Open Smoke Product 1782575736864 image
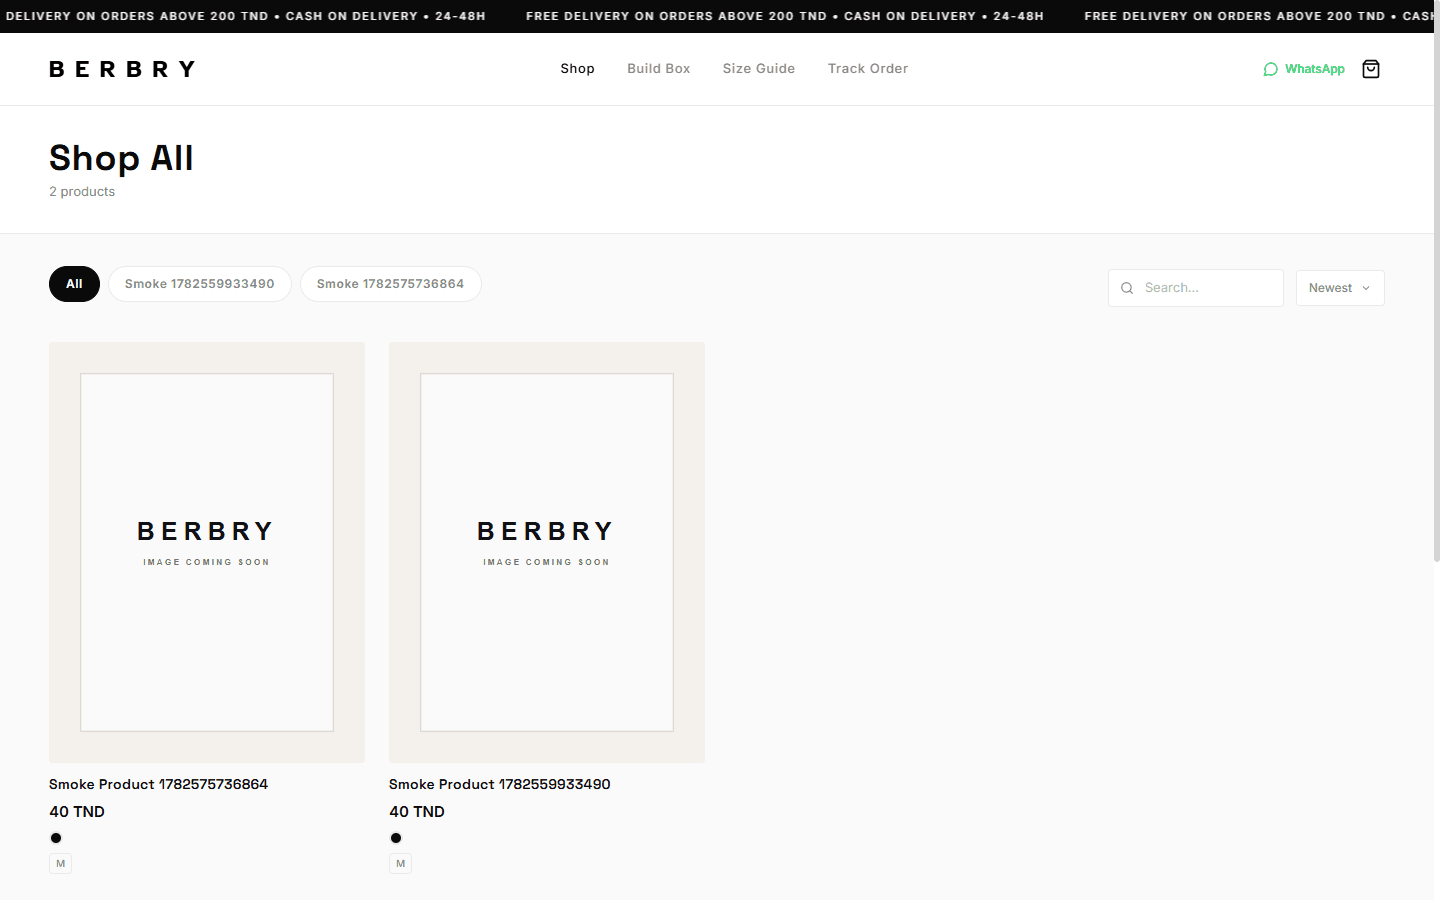The image size is (1440, 900). click(207, 552)
